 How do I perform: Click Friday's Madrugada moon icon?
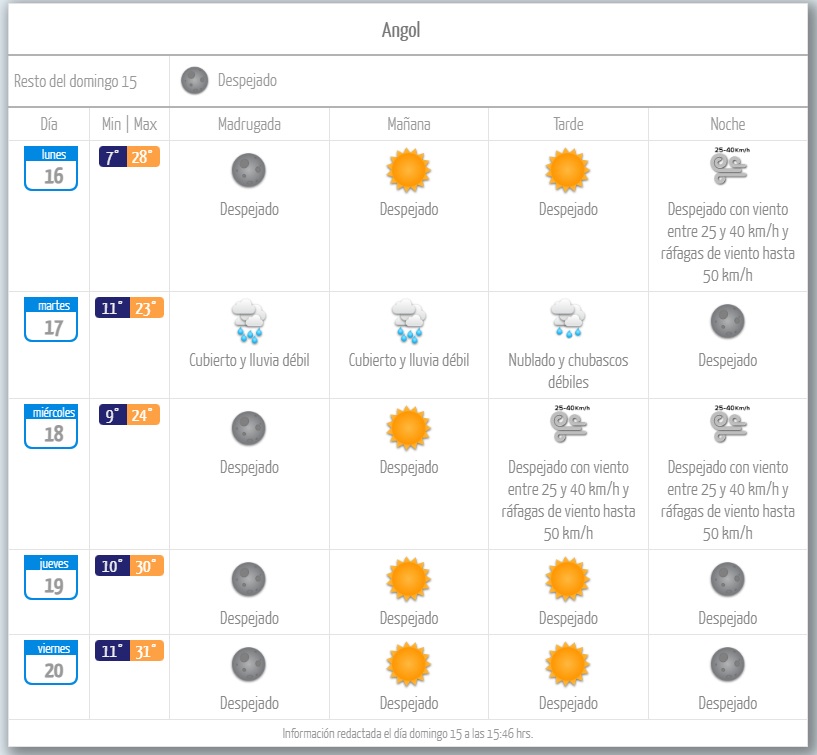click(249, 664)
